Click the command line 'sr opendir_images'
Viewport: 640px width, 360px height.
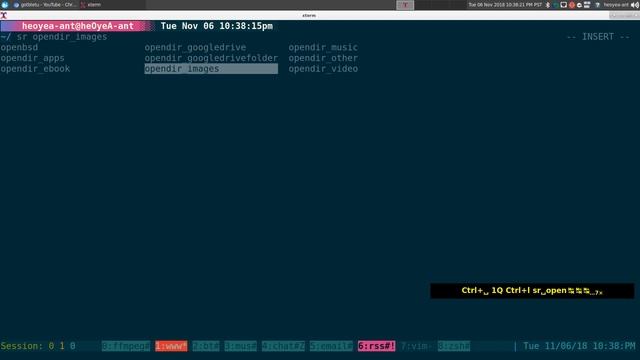pos(62,37)
